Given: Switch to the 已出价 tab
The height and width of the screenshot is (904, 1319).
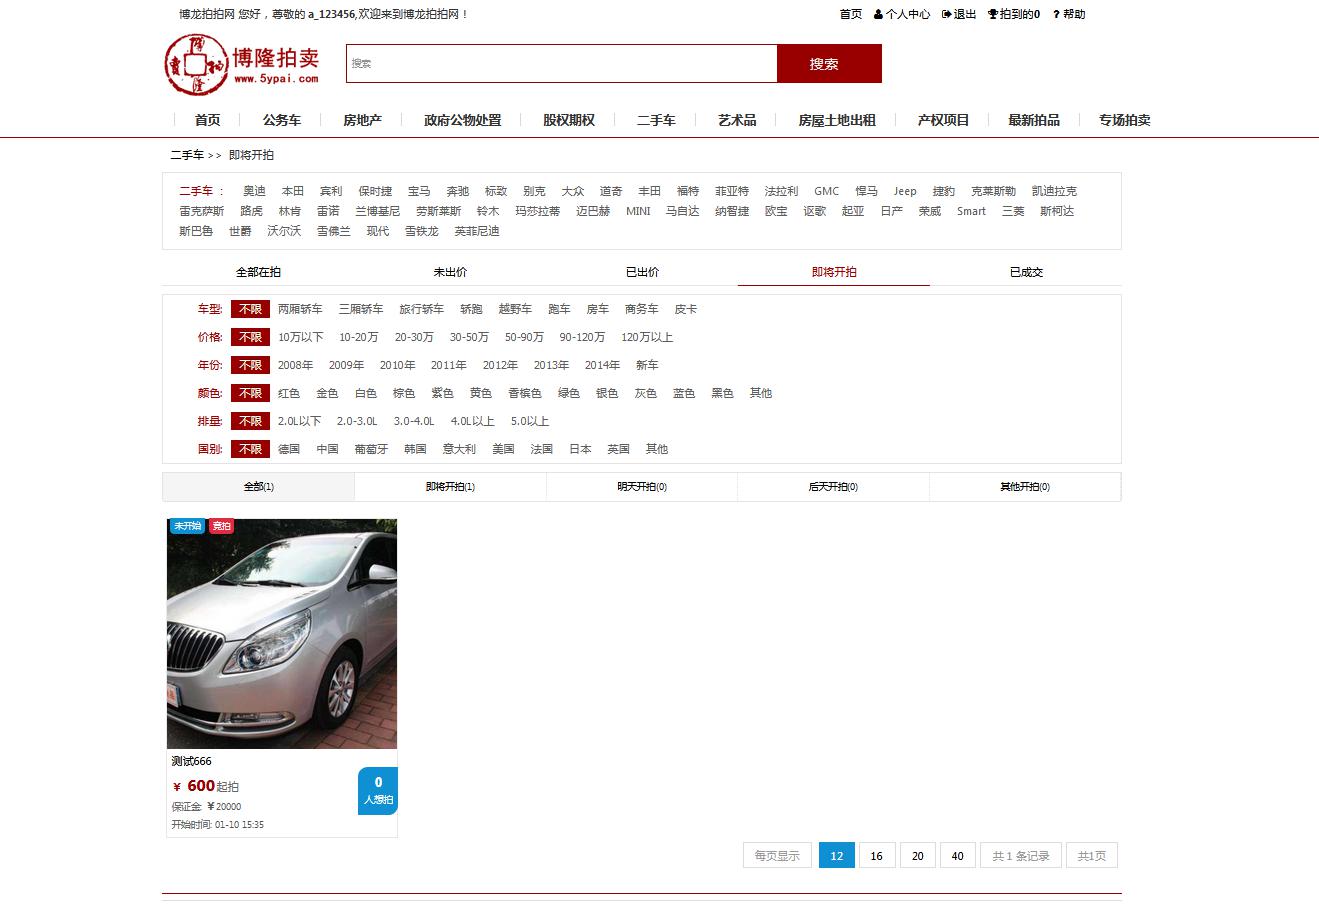Looking at the screenshot, I should (x=642, y=272).
